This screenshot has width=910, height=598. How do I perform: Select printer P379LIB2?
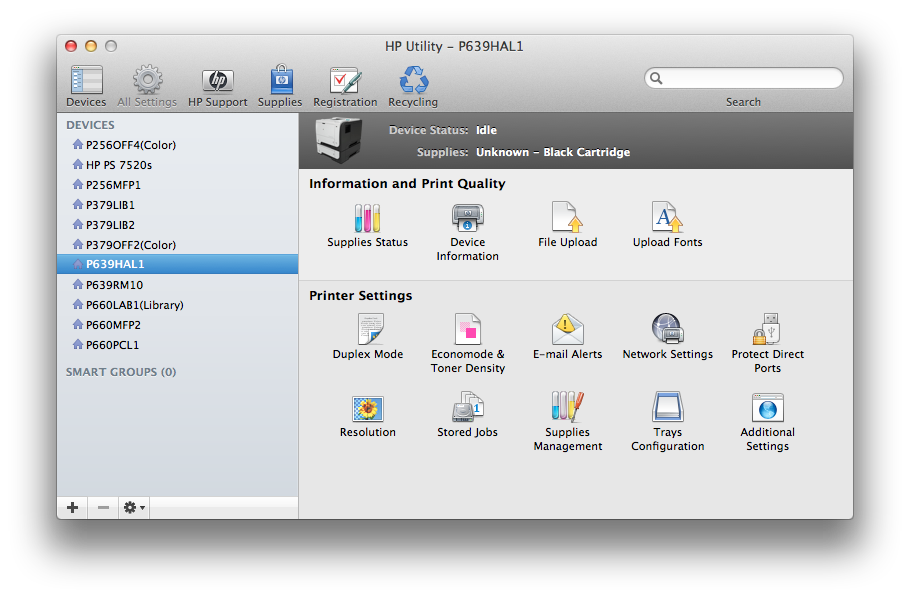[x=178, y=225]
